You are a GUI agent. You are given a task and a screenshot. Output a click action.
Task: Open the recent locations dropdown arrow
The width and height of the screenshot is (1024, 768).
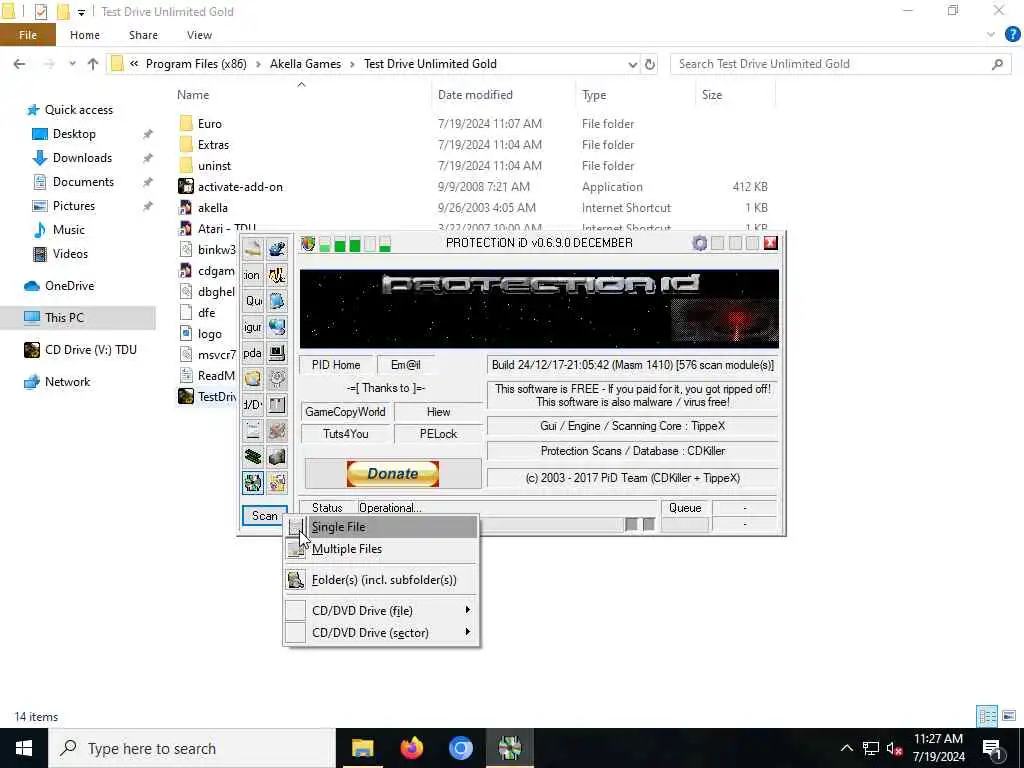[72, 64]
